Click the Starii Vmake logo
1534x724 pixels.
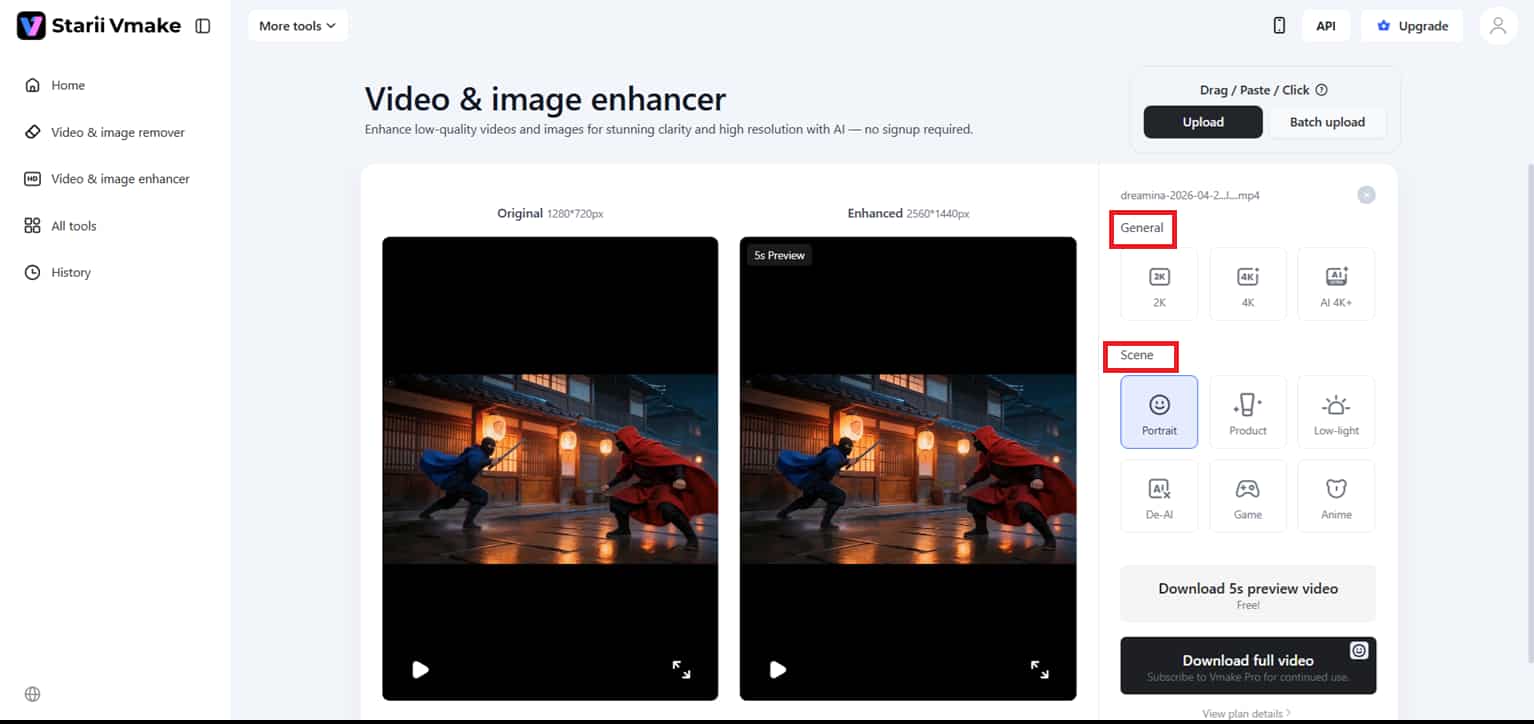tap(99, 26)
